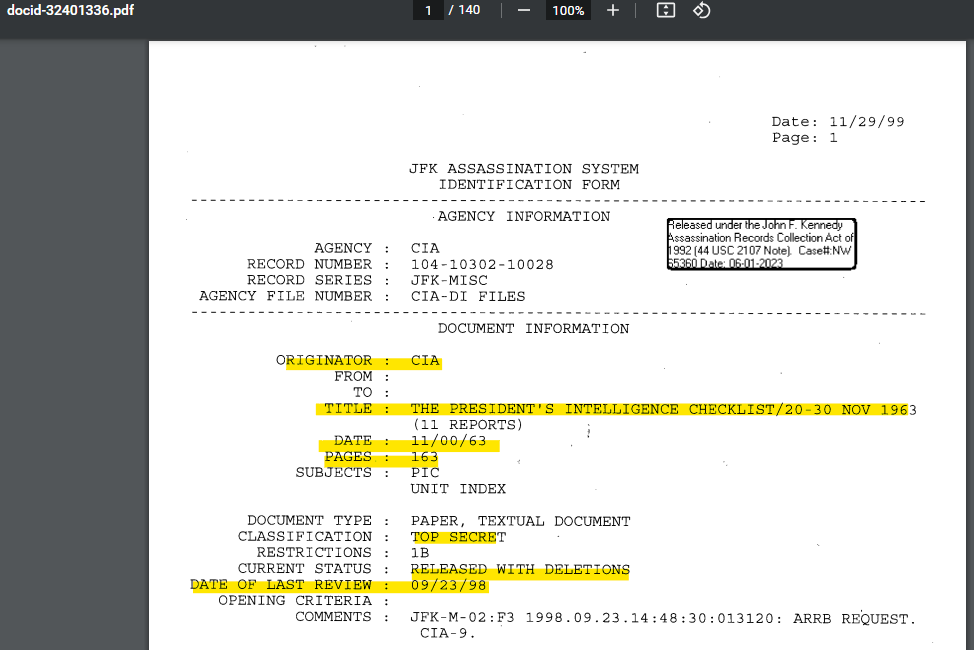Click the OPENING CRITERIA label
The width and height of the screenshot is (974, 650).
(295, 601)
